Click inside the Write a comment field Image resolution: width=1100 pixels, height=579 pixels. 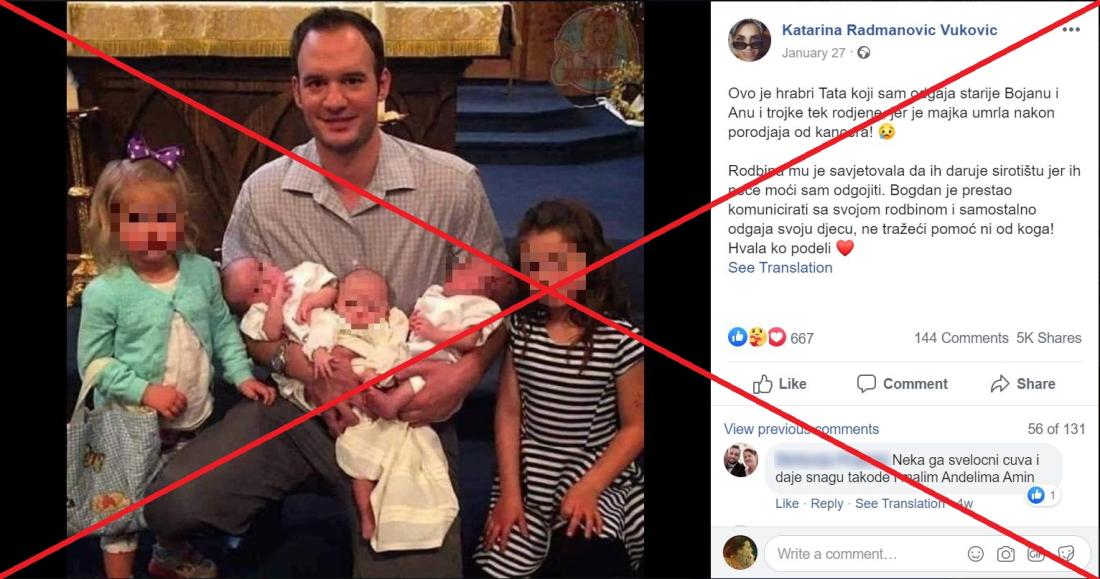[864, 554]
